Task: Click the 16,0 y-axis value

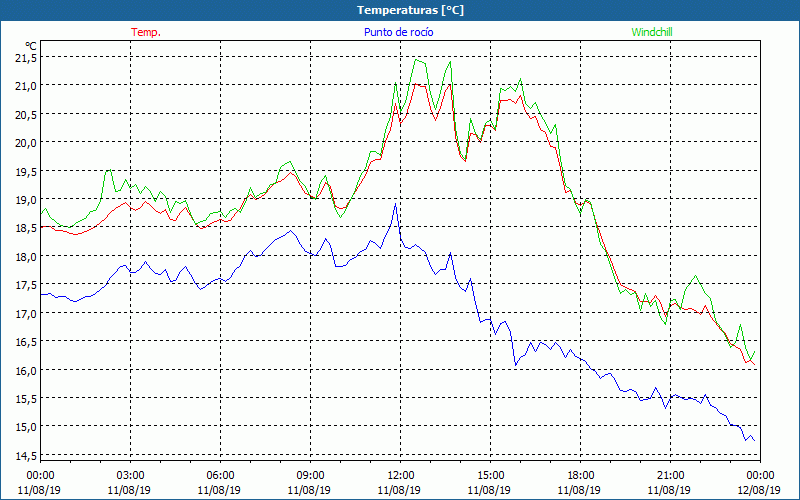Action: click(x=26, y=371)
